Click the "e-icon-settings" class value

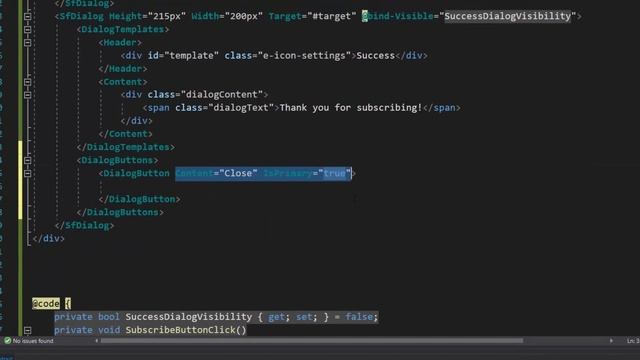[304, 56]
